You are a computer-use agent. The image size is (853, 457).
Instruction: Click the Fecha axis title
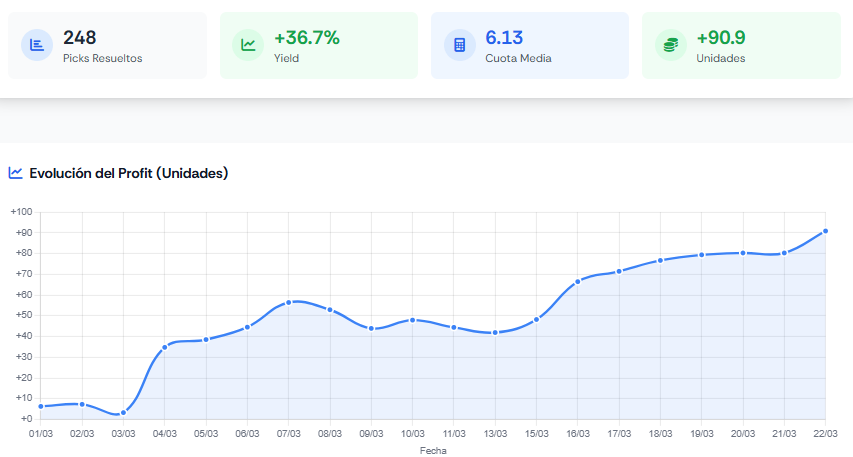tap(433, 450)
